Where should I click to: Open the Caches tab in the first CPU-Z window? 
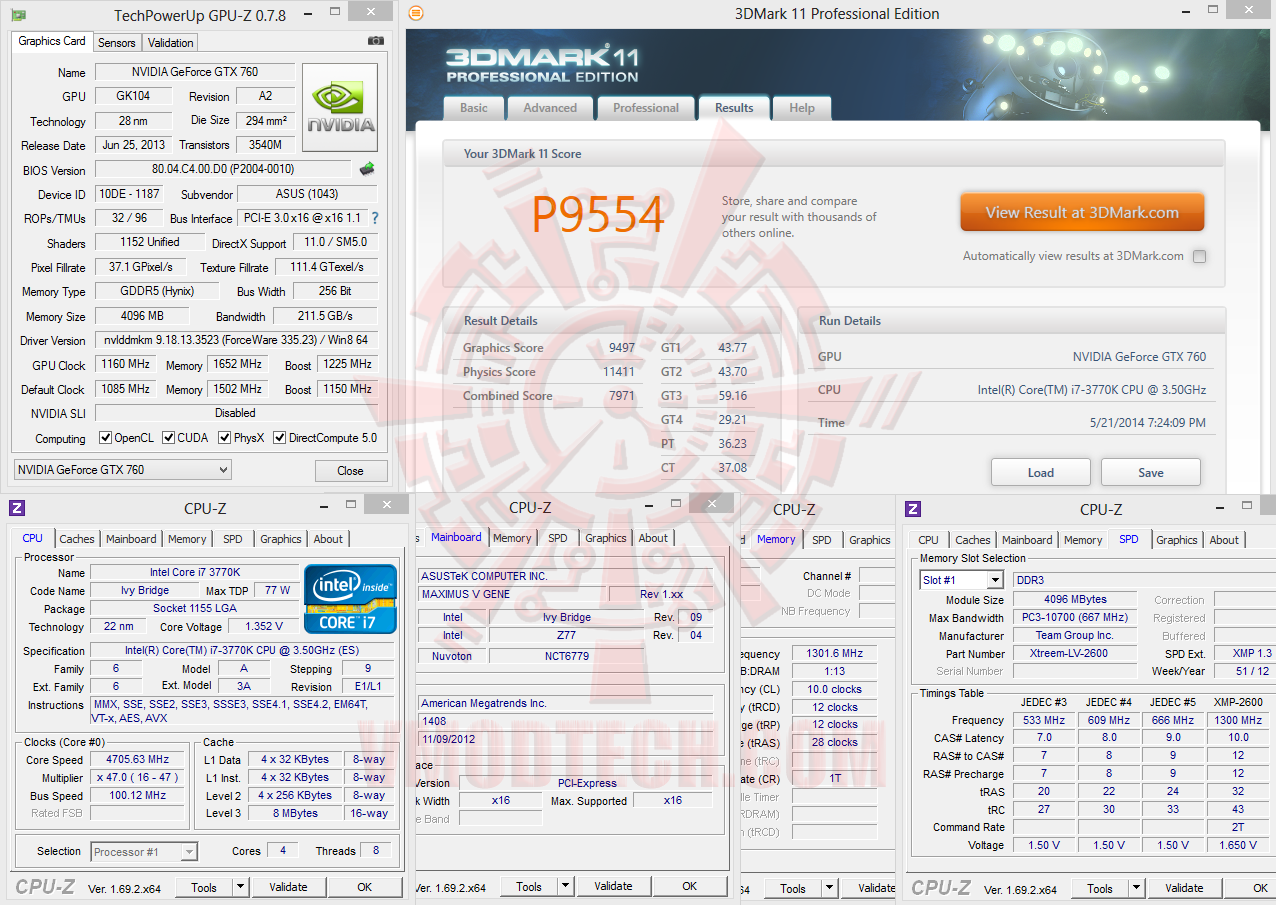point(77,539)
